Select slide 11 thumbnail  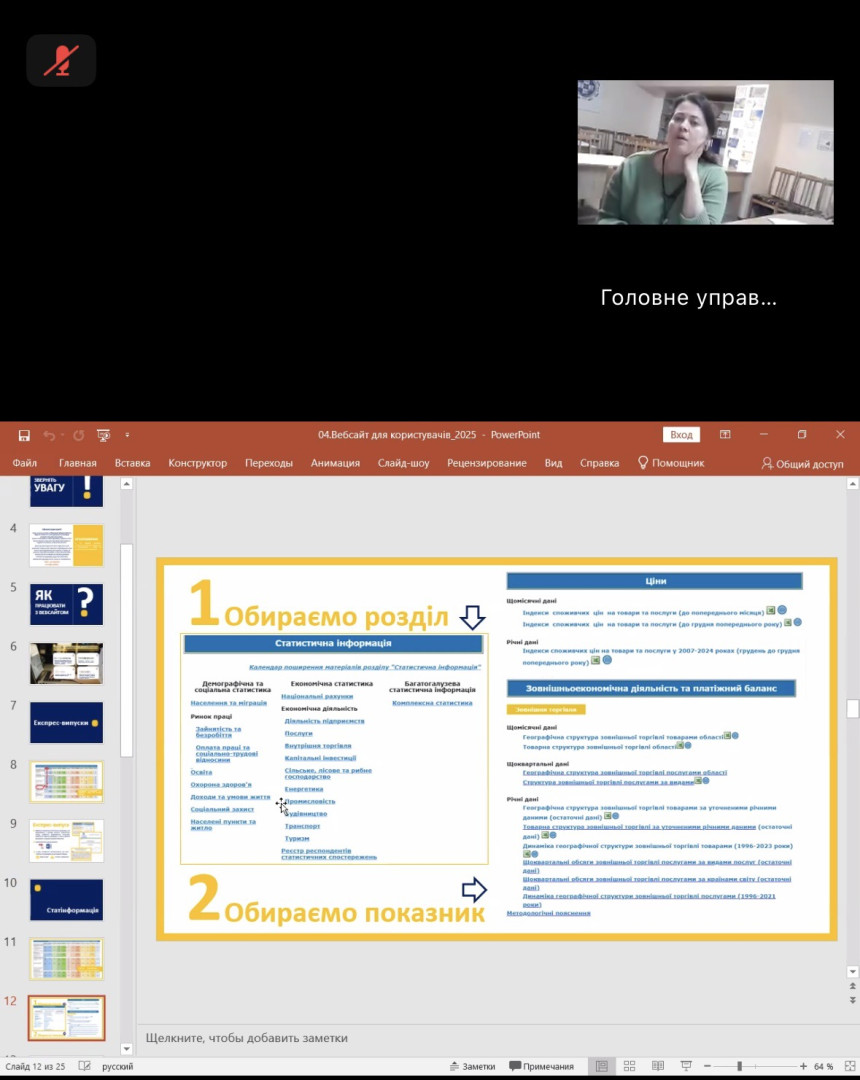(x=66, y=959)
